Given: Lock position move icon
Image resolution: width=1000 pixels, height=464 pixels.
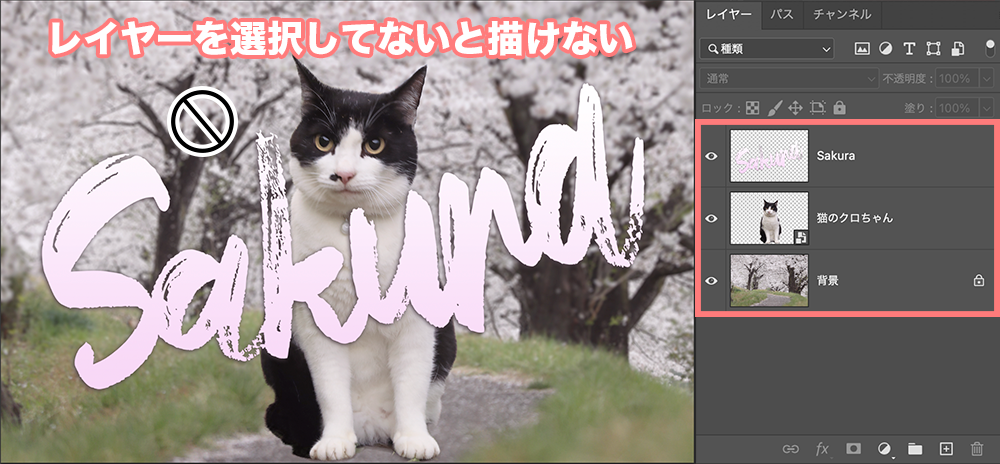Looking at the screenshot, I should (x=795, y=108).
